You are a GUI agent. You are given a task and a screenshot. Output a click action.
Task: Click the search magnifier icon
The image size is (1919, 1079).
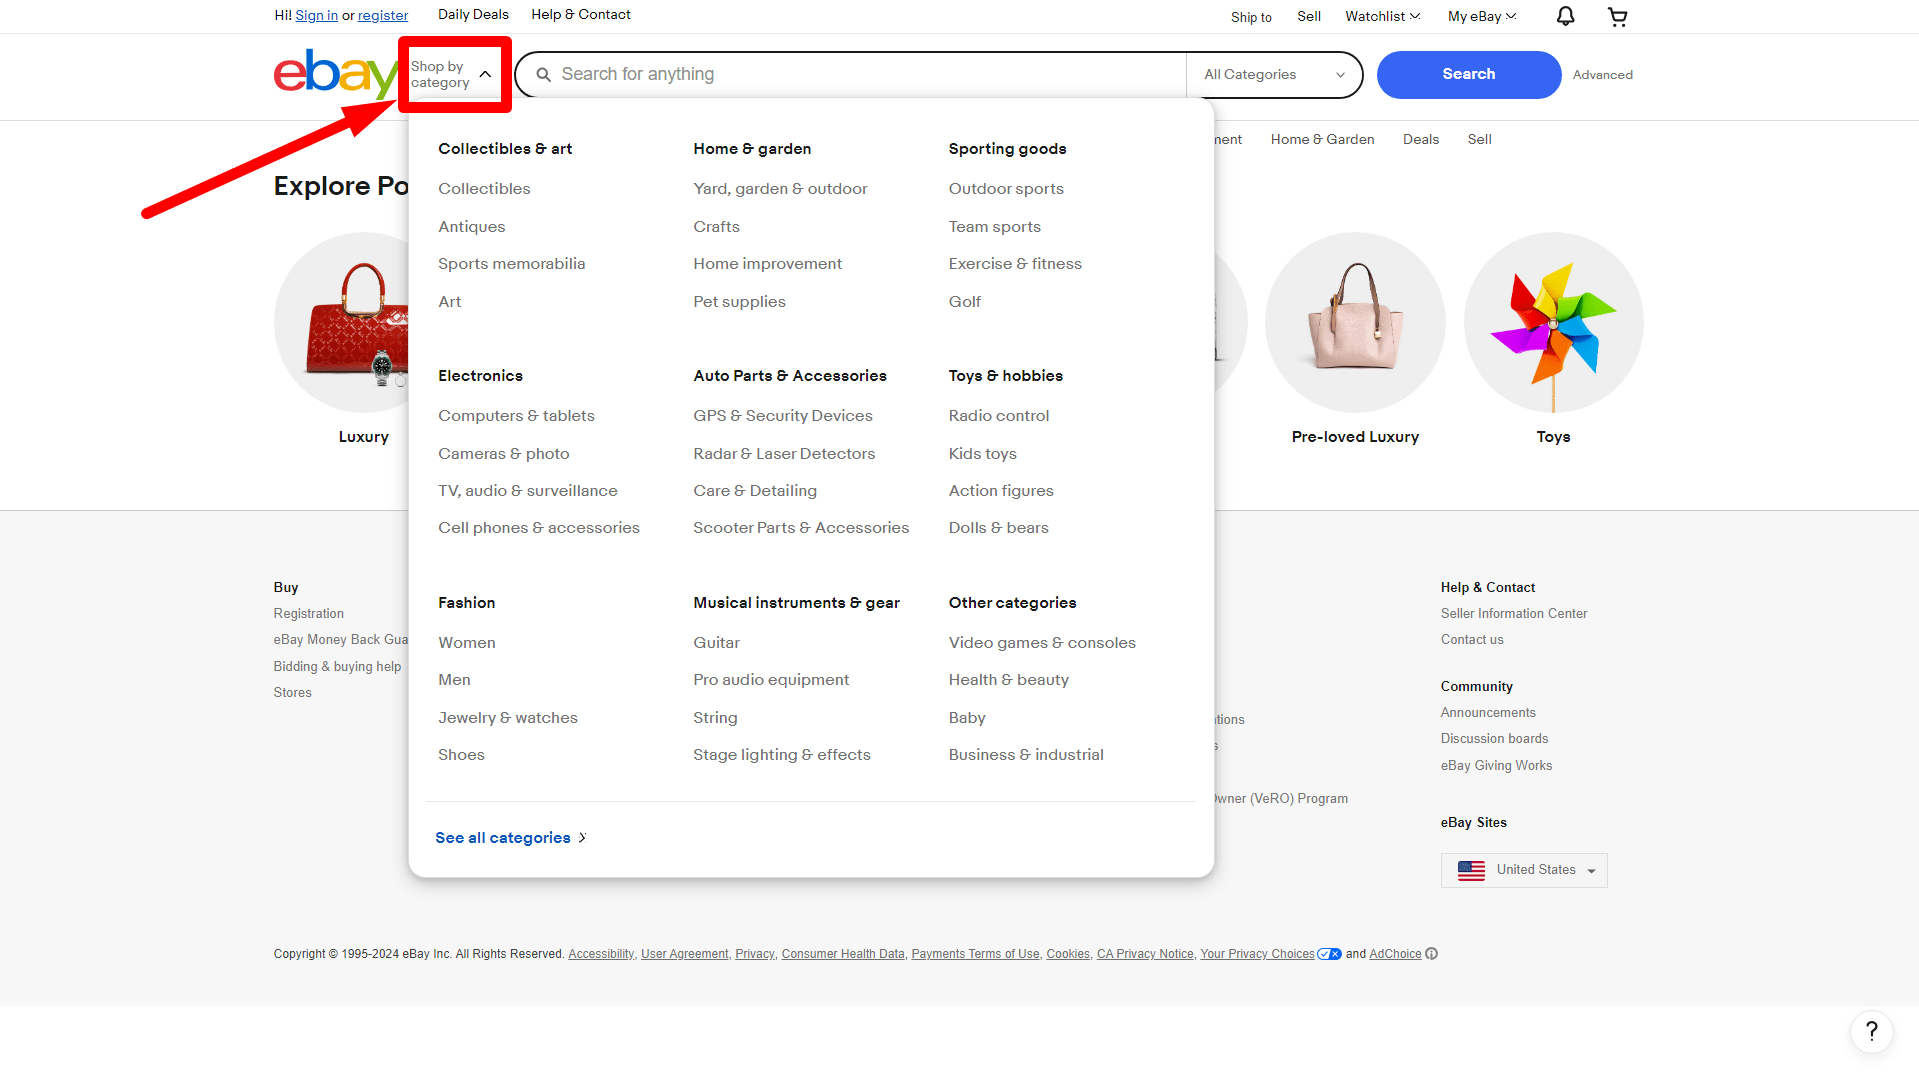[543, 75]
